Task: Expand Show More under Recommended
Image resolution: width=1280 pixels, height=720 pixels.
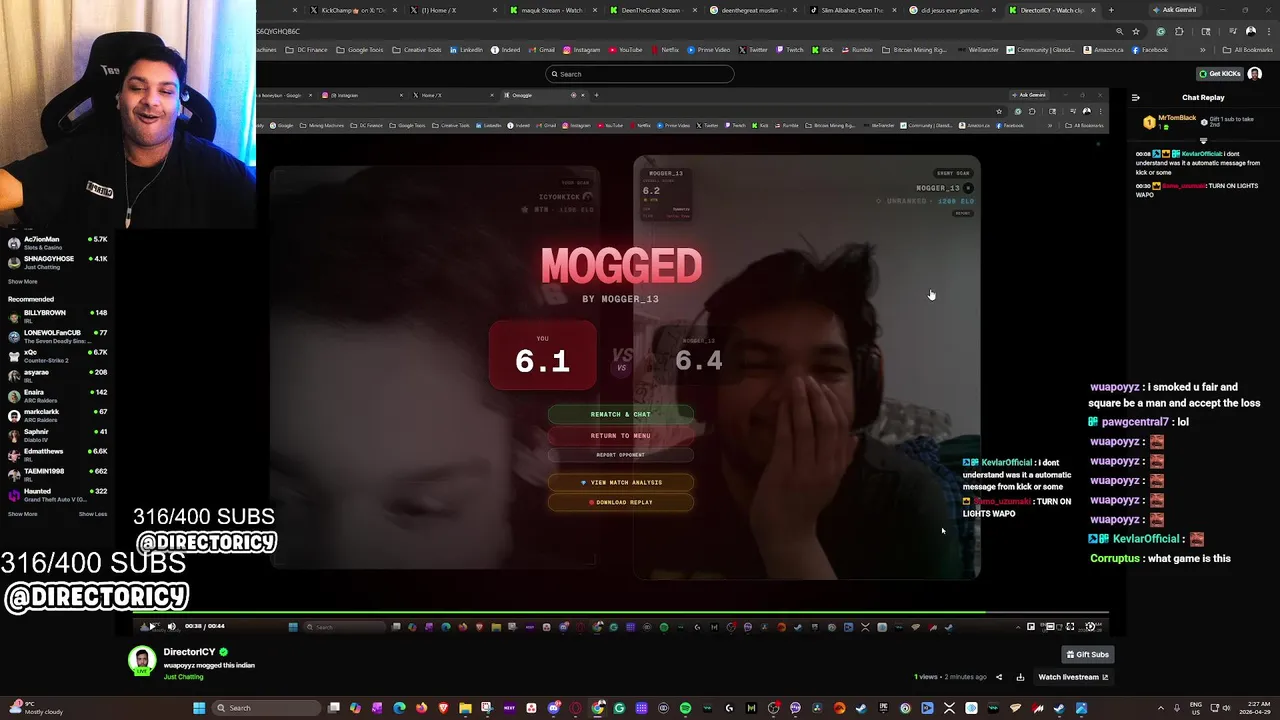Action: 23,514
